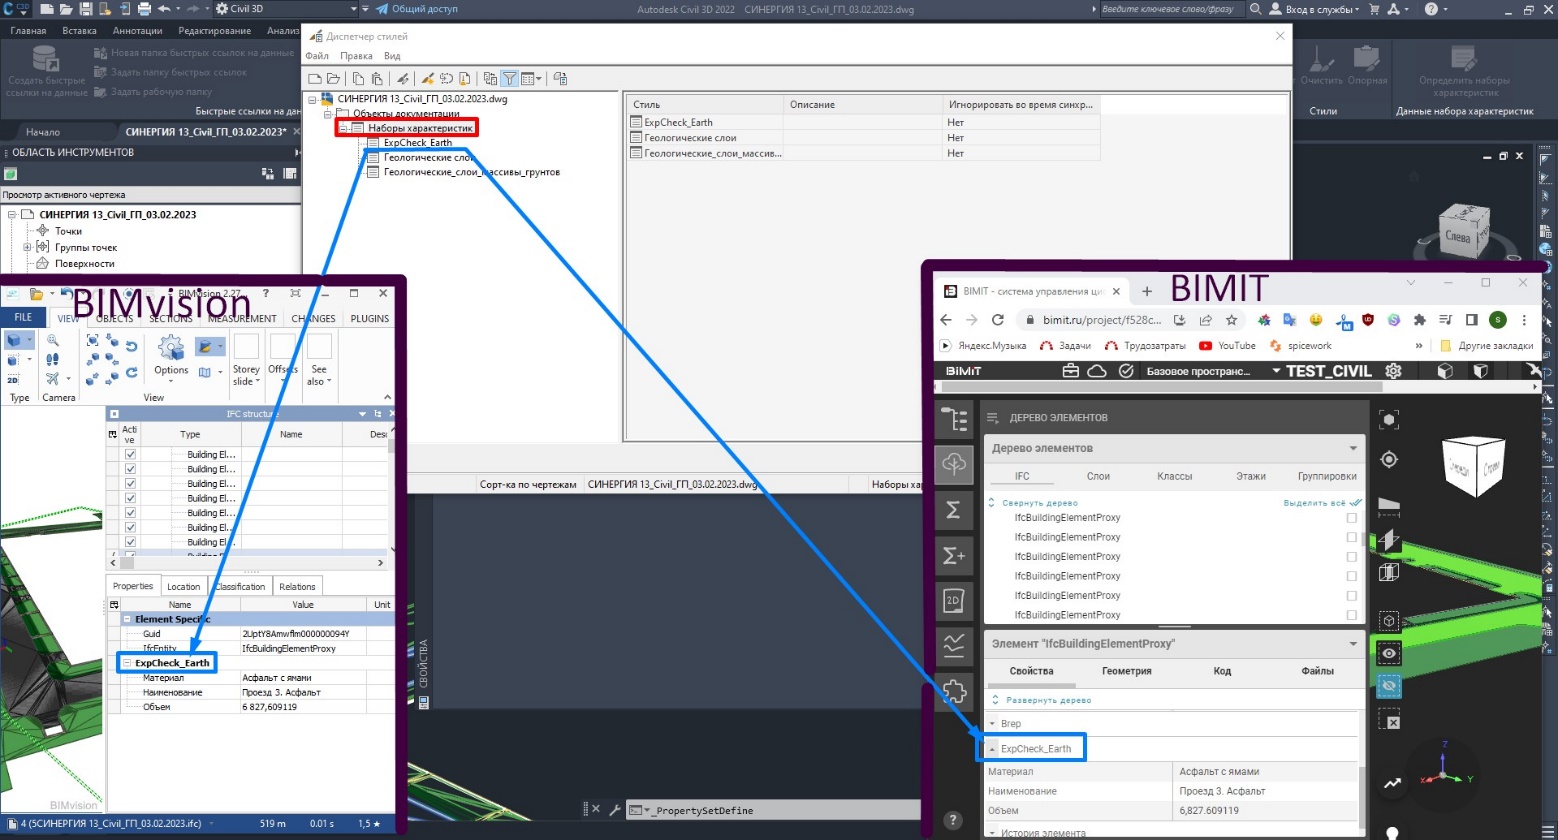Screen dimensions: 1558x840
Task: Click the crossed-out eye hide icon in BIMIT viewer
Action: 1388,686
